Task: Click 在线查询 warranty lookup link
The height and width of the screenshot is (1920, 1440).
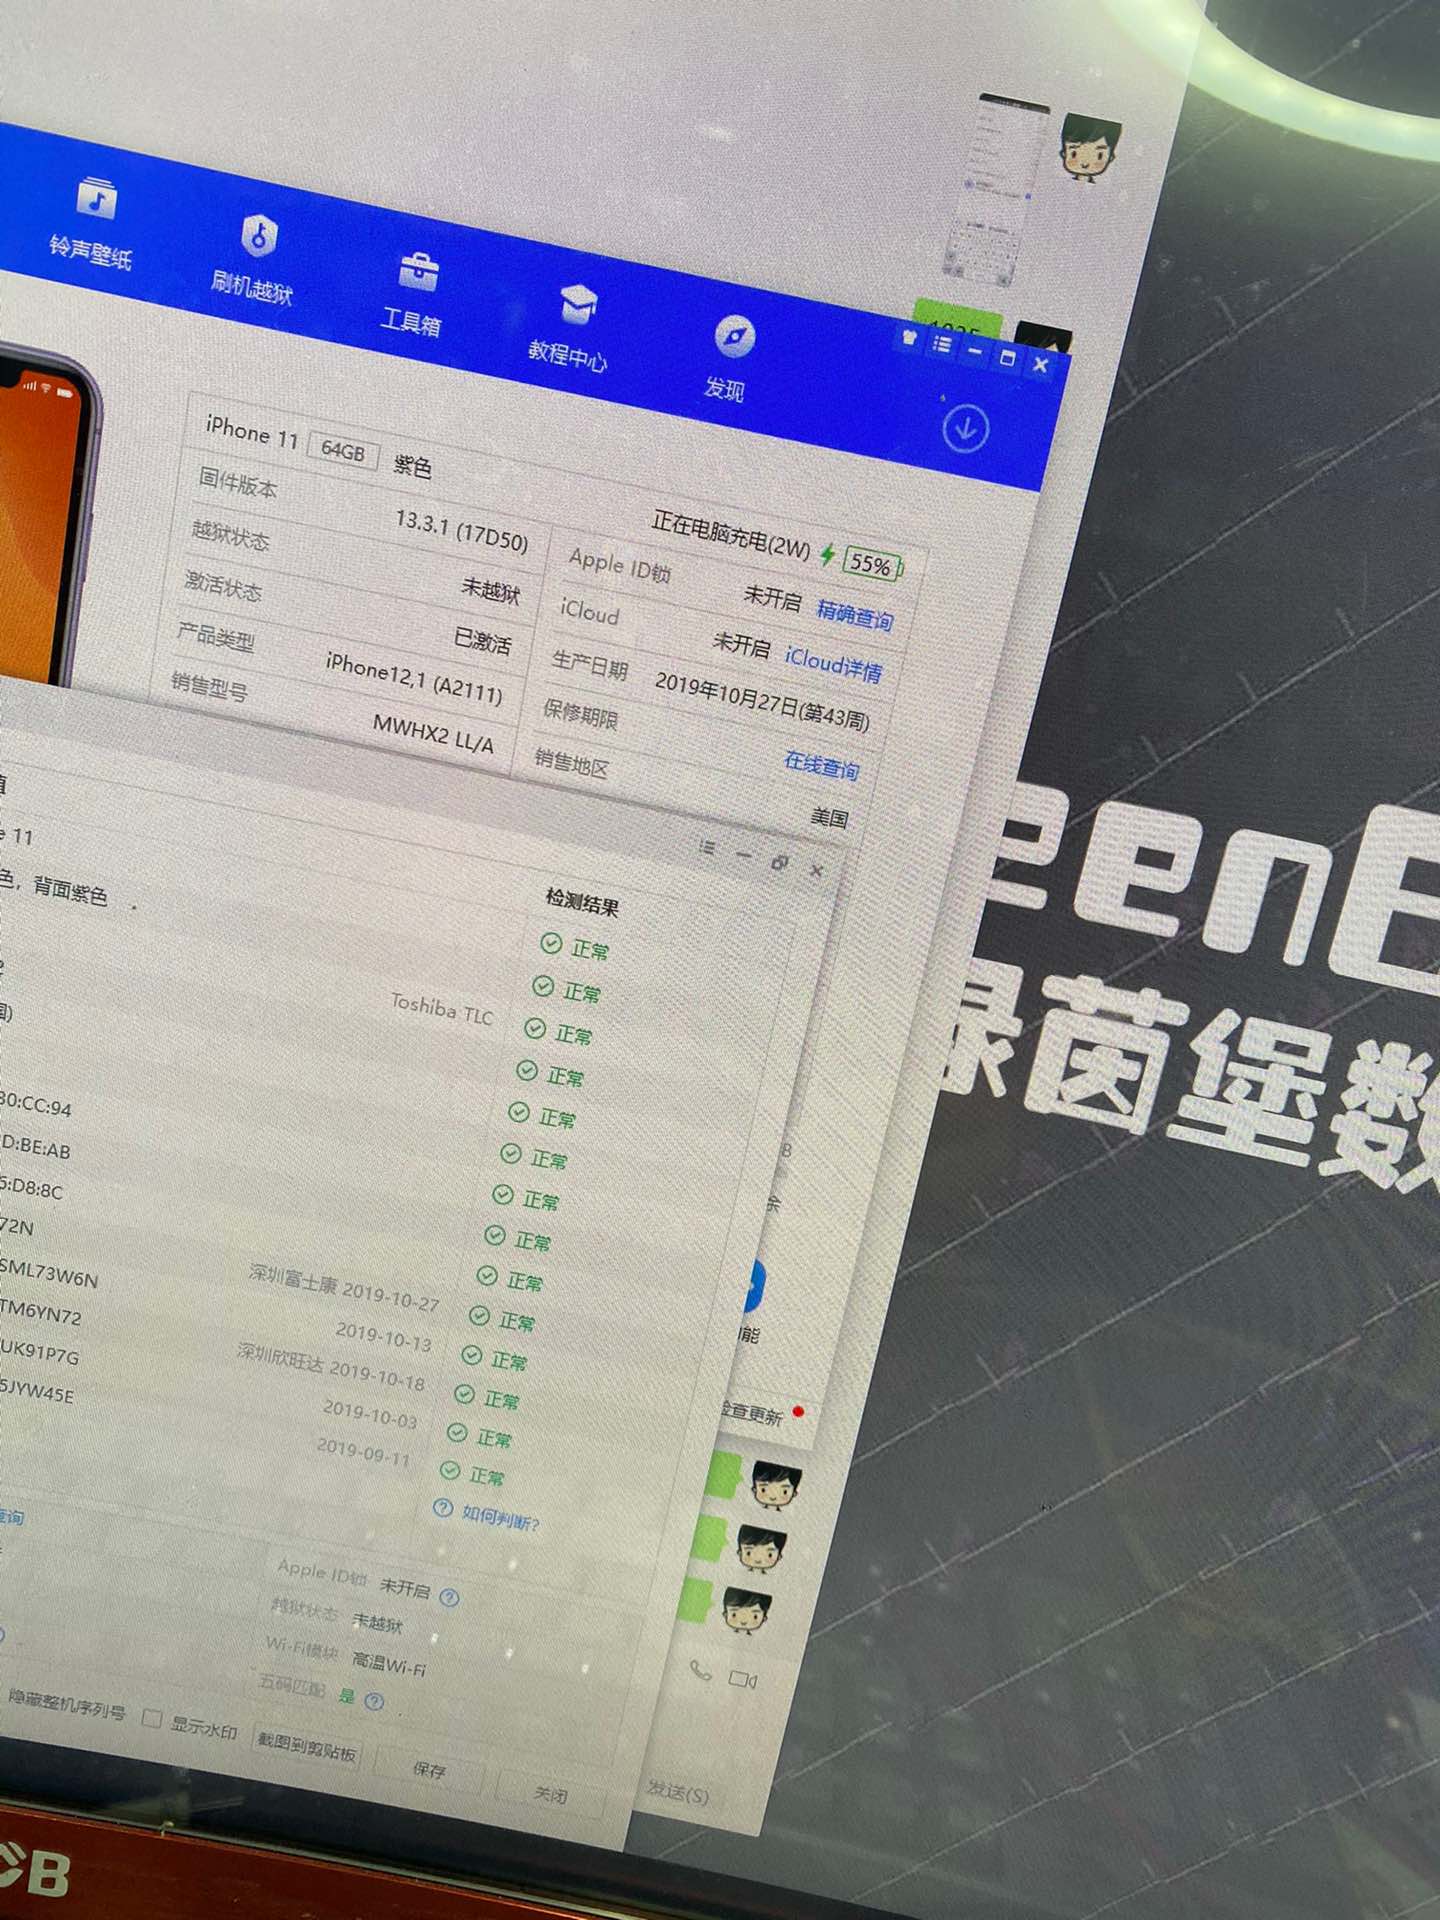Action: (x=822, y=766)
